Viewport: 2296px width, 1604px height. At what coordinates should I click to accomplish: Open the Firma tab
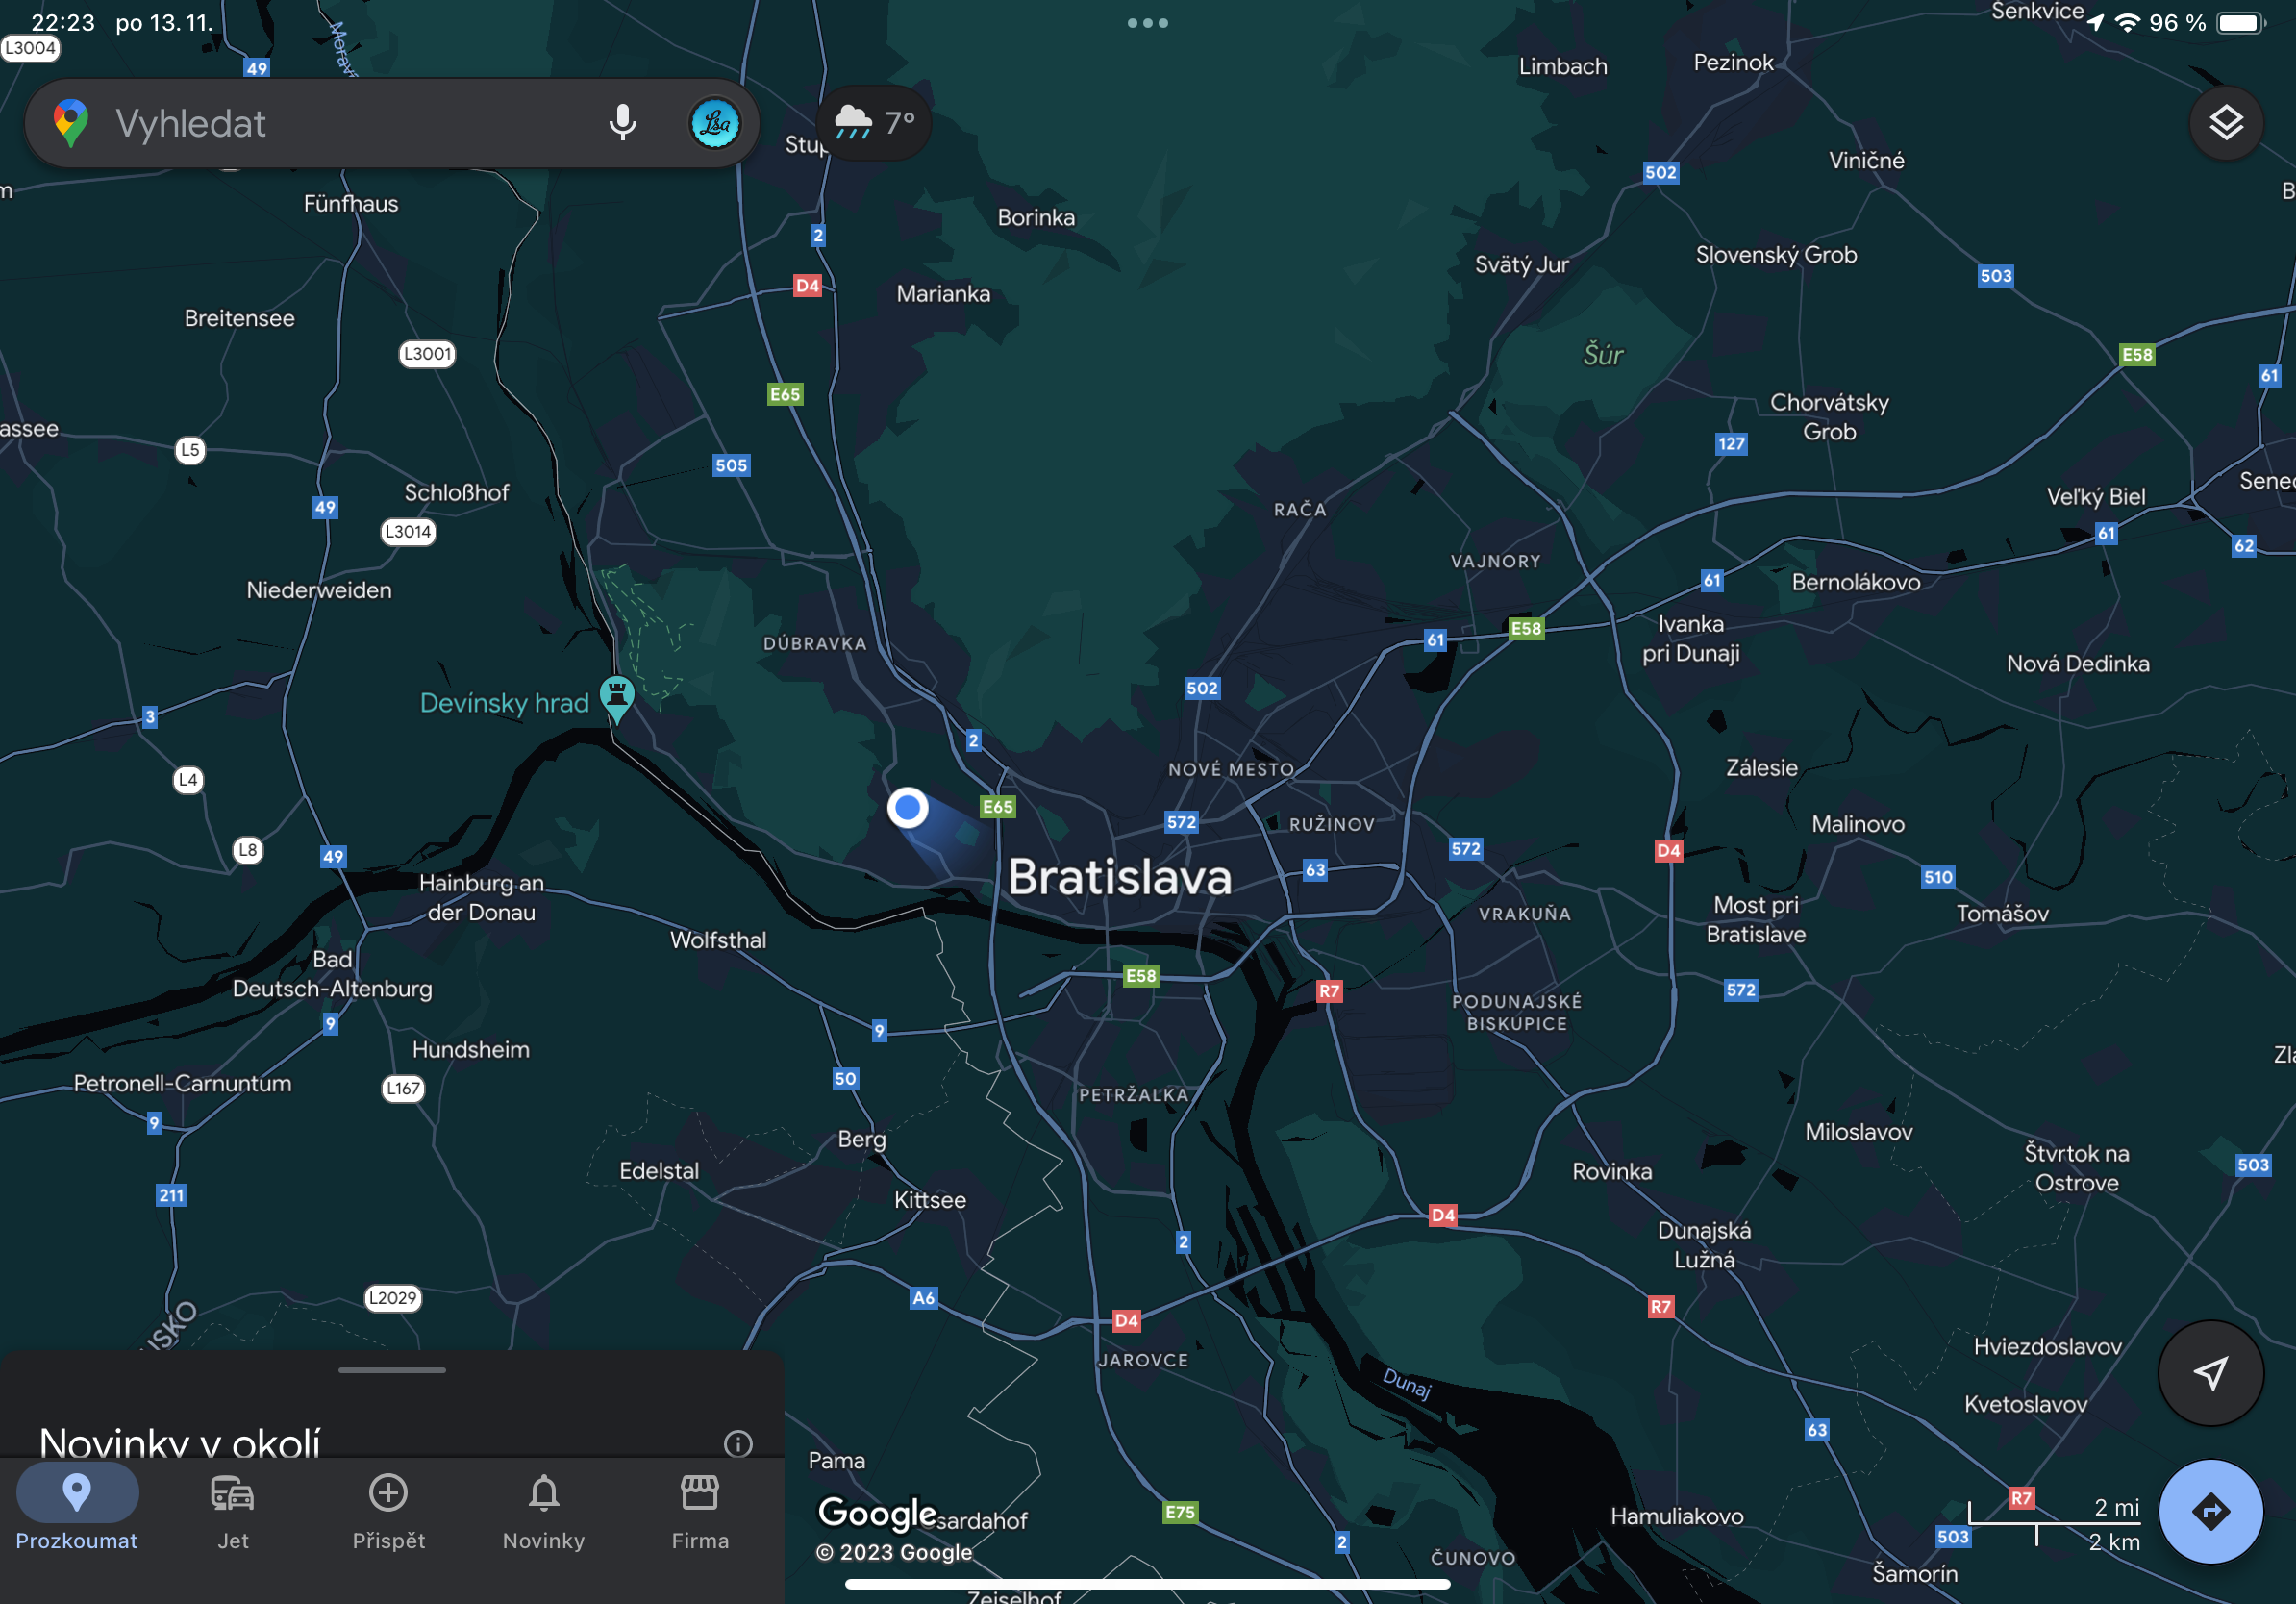699,1511
